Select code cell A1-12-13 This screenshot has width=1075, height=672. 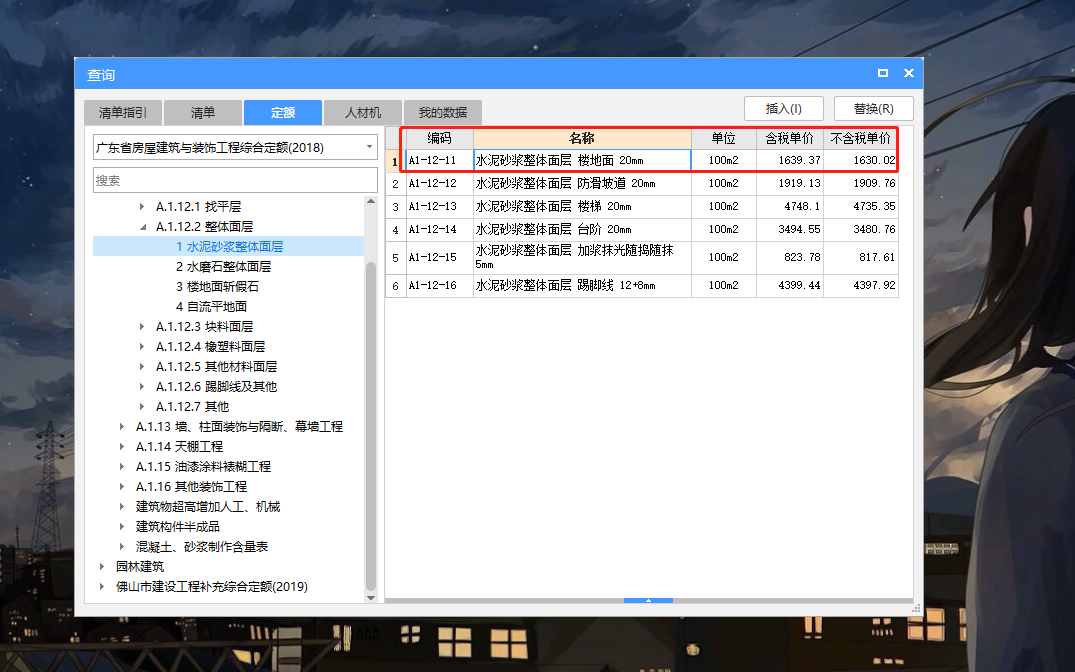click(439, 206)
